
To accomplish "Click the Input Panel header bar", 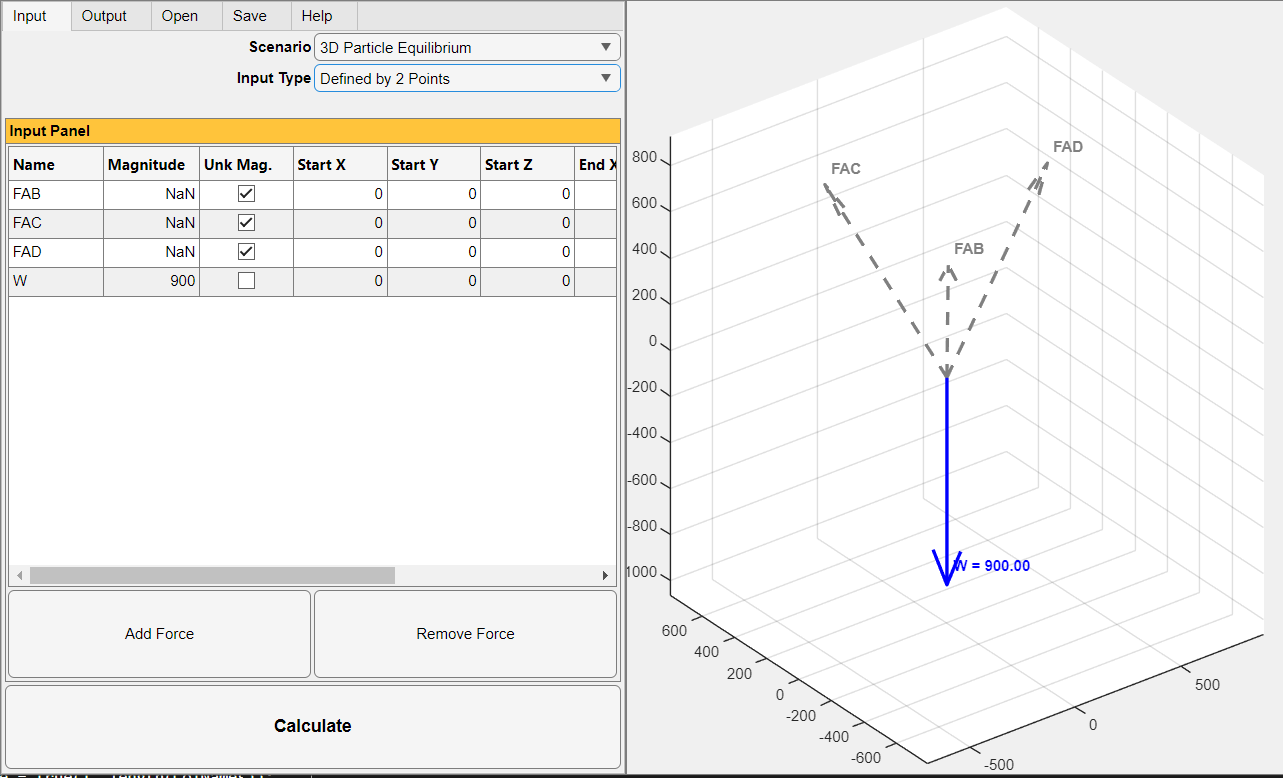I will click(313, 131).
